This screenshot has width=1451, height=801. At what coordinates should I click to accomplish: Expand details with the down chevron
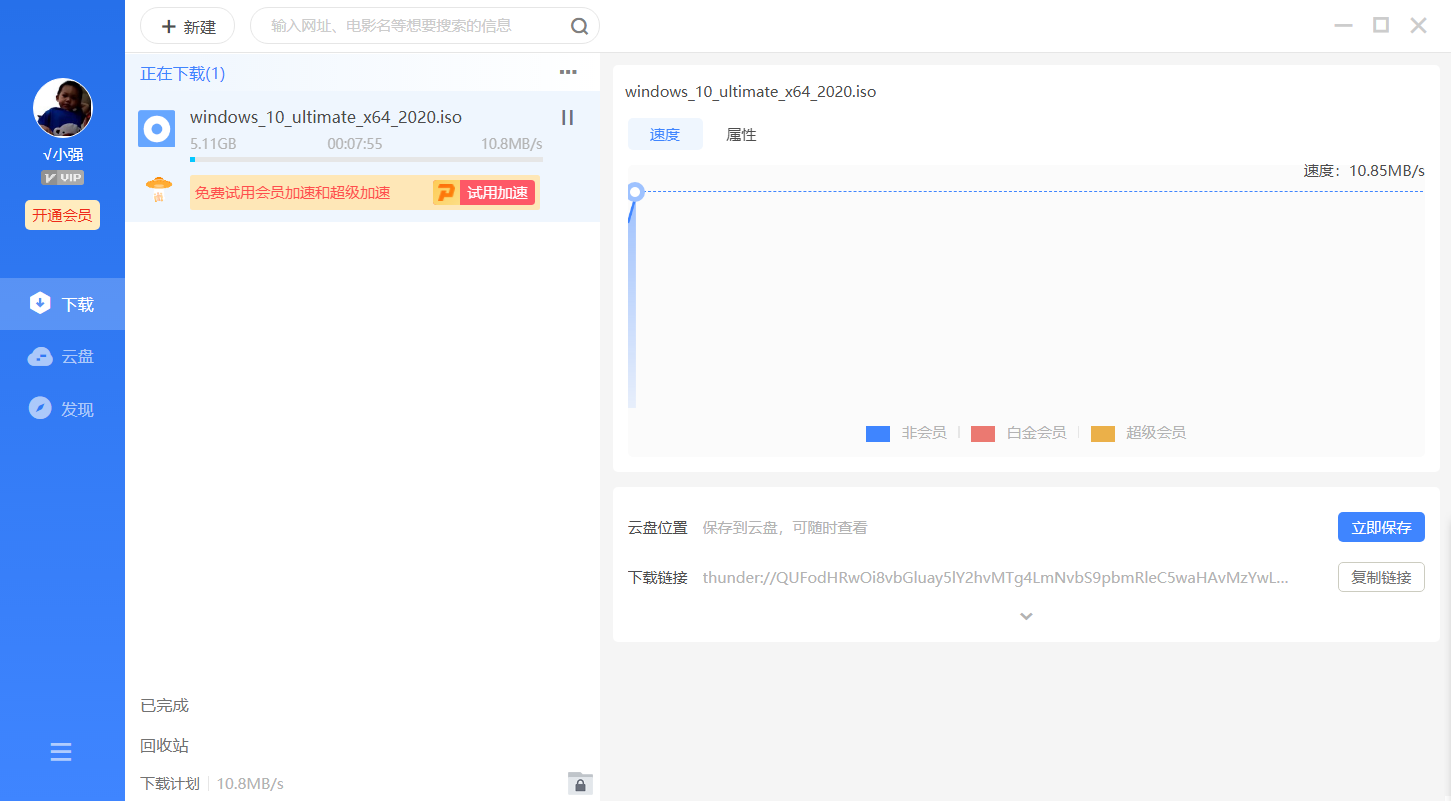tap(1026, 616)
